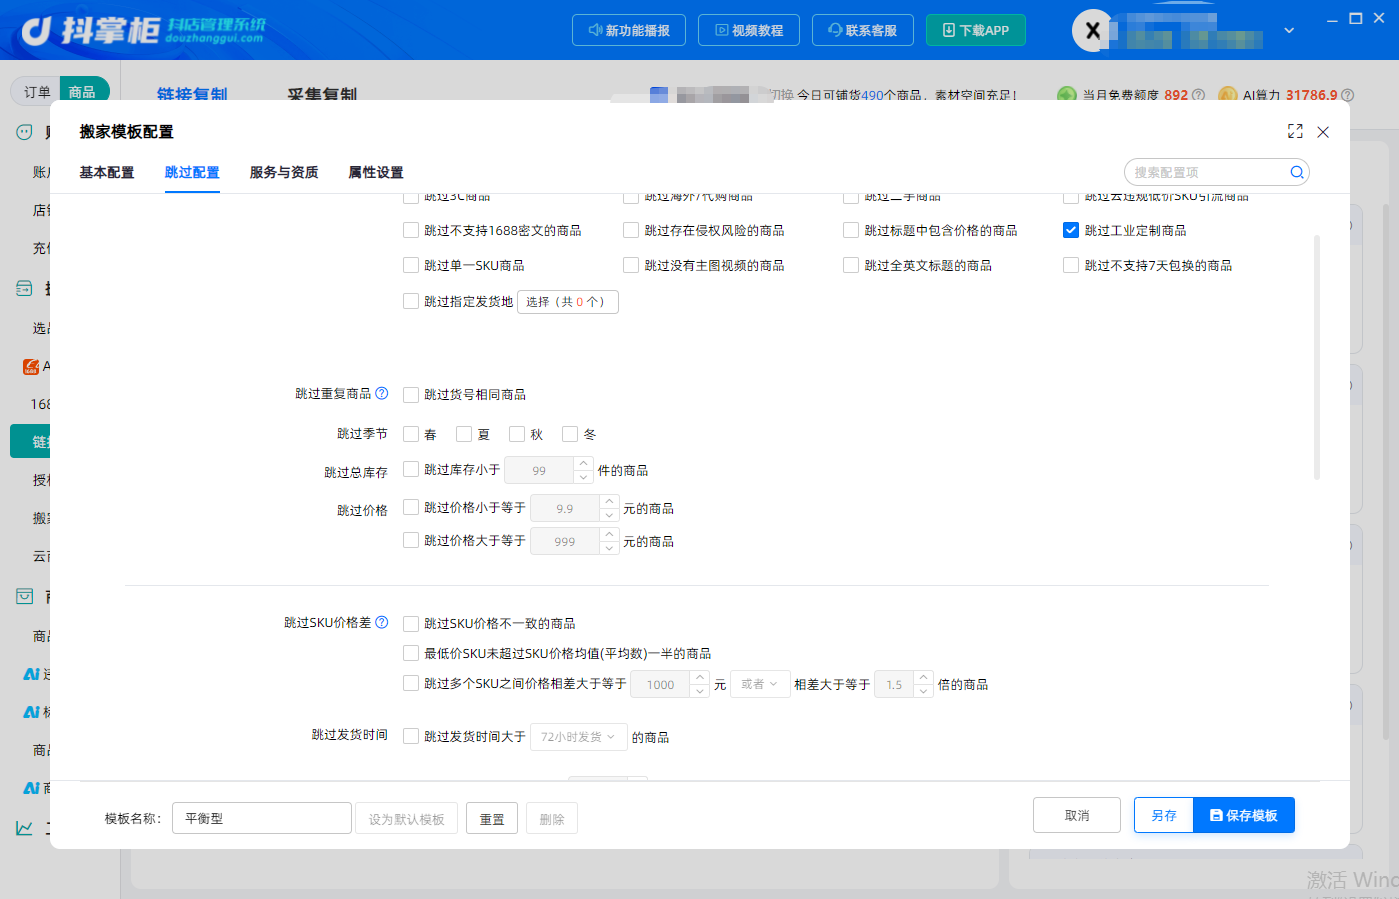Open the 或者 dropdown

click(x=761, y=684)
